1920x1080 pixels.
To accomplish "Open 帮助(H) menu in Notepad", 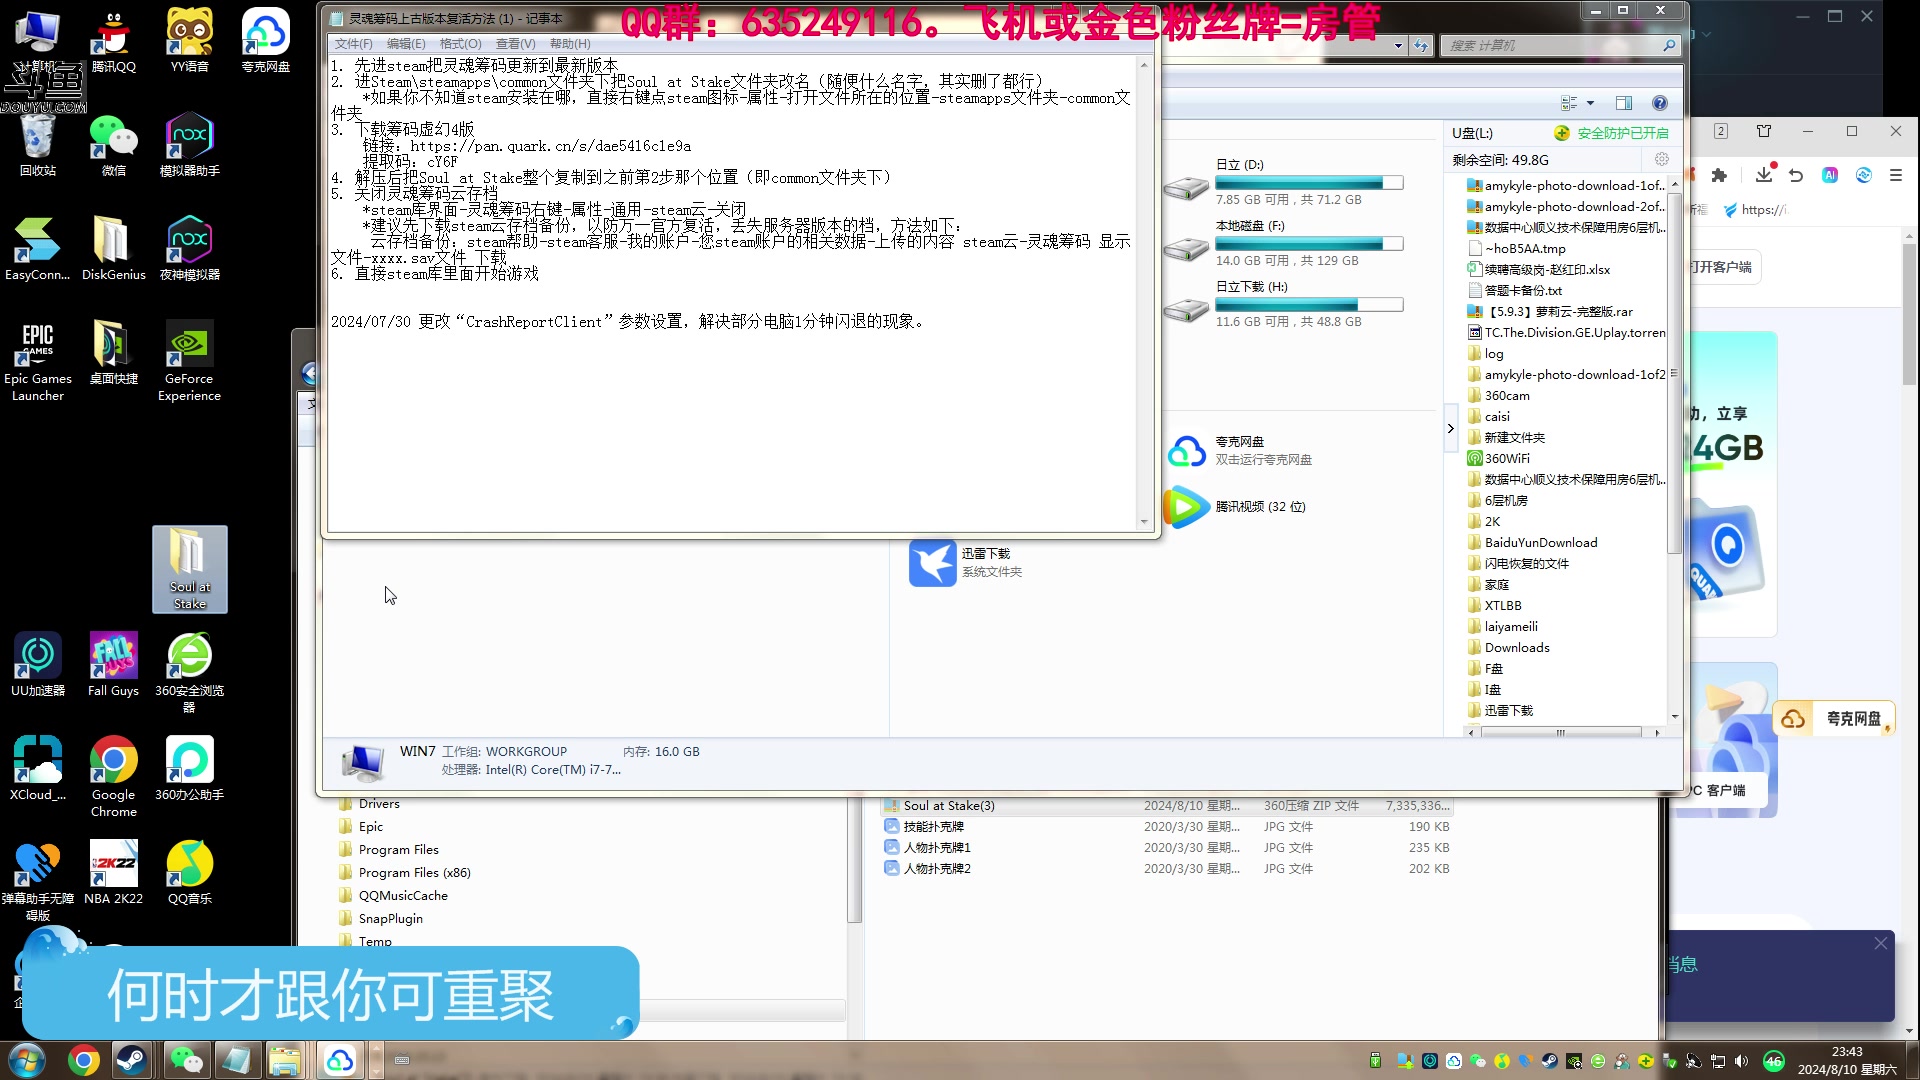I will coord(570,44).
